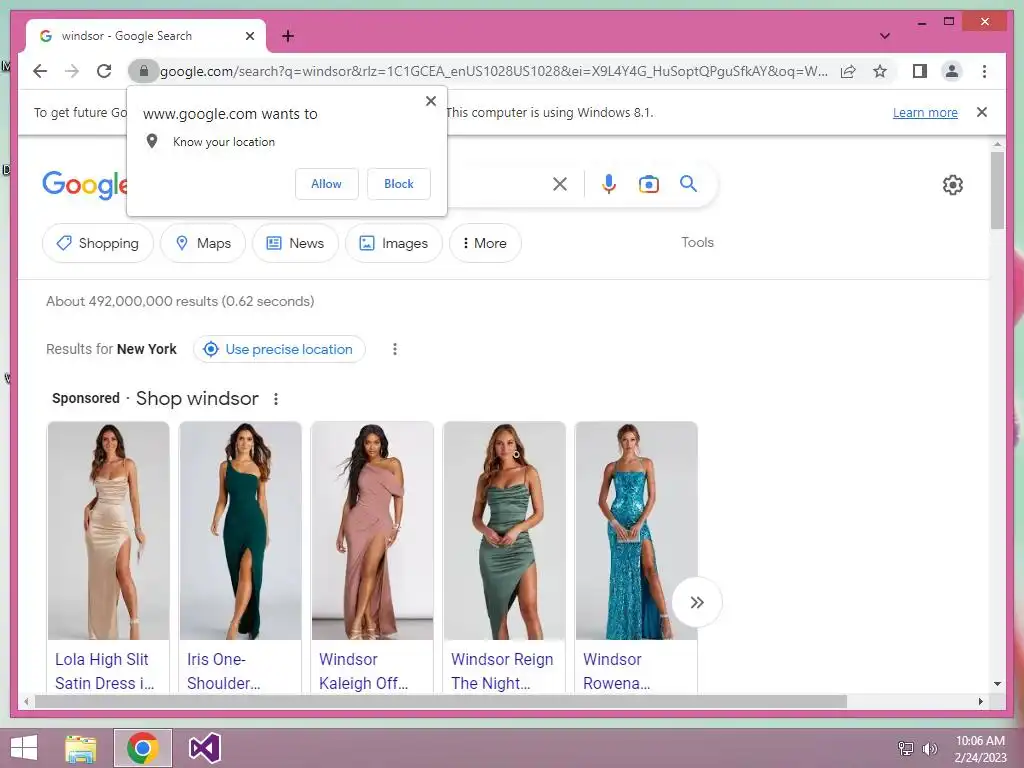Screen dimensions: 1024x768
Task: Click the scroll-down arrow of vertical scrollbar
Action: pos(997,684)
